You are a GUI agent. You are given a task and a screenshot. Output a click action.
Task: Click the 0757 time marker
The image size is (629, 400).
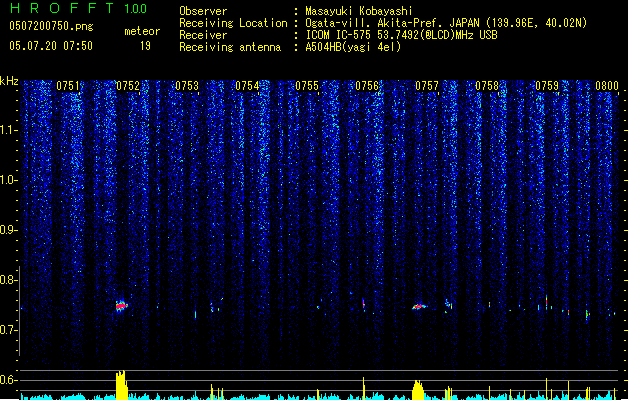click(427, 86)
